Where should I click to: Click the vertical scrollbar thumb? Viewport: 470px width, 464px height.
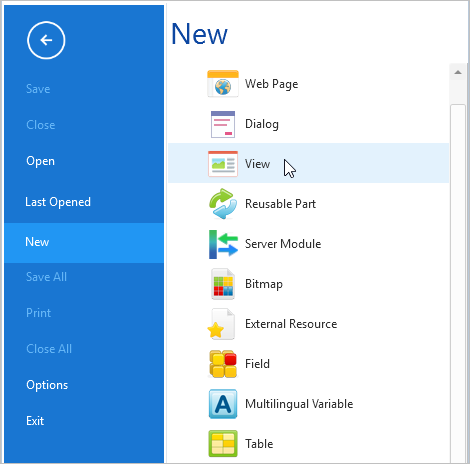[458, 283]
